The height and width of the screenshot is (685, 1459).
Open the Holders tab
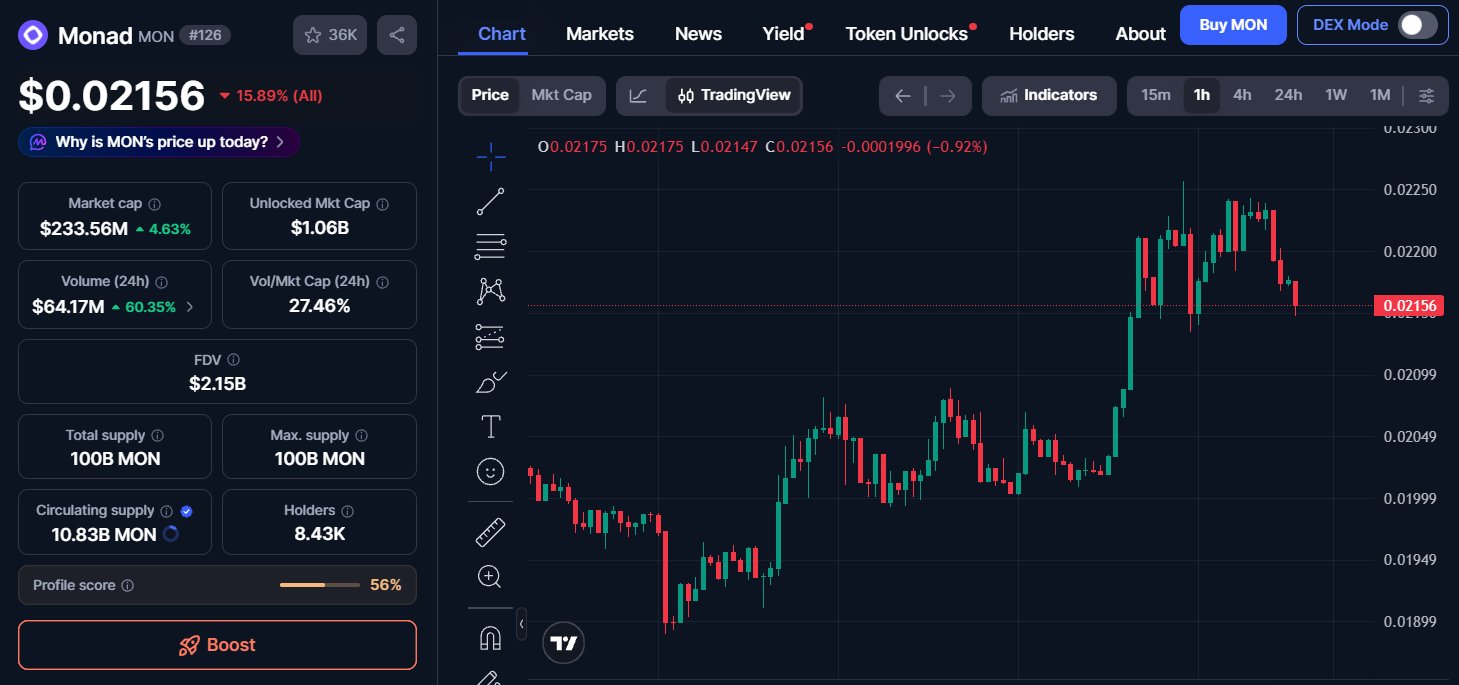click(1041, 34)
